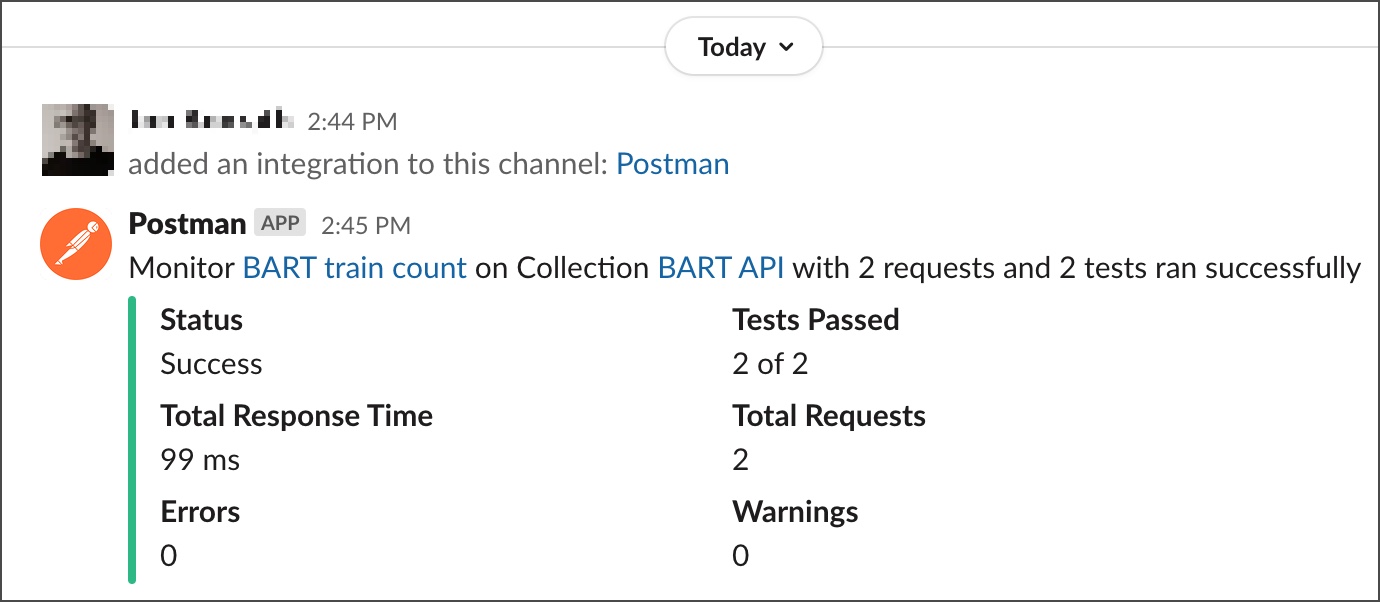Click the green attachment status bar
The height and width of the screenshot is (602, 1380).
pos(132,439)
